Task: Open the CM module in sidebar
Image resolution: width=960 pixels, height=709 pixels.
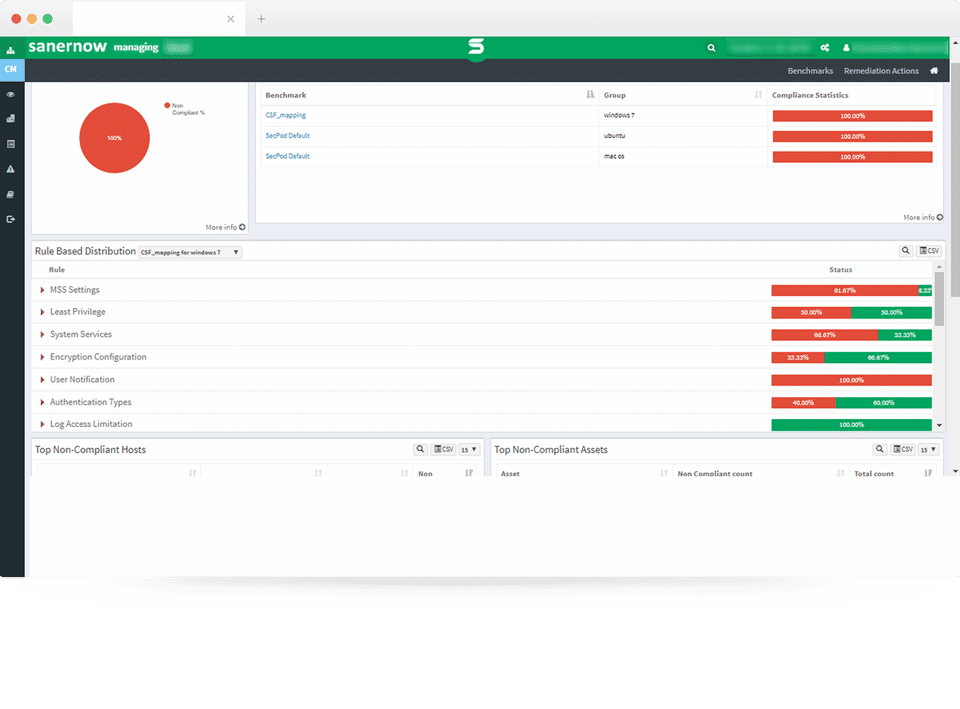Action: coord(12,70)
